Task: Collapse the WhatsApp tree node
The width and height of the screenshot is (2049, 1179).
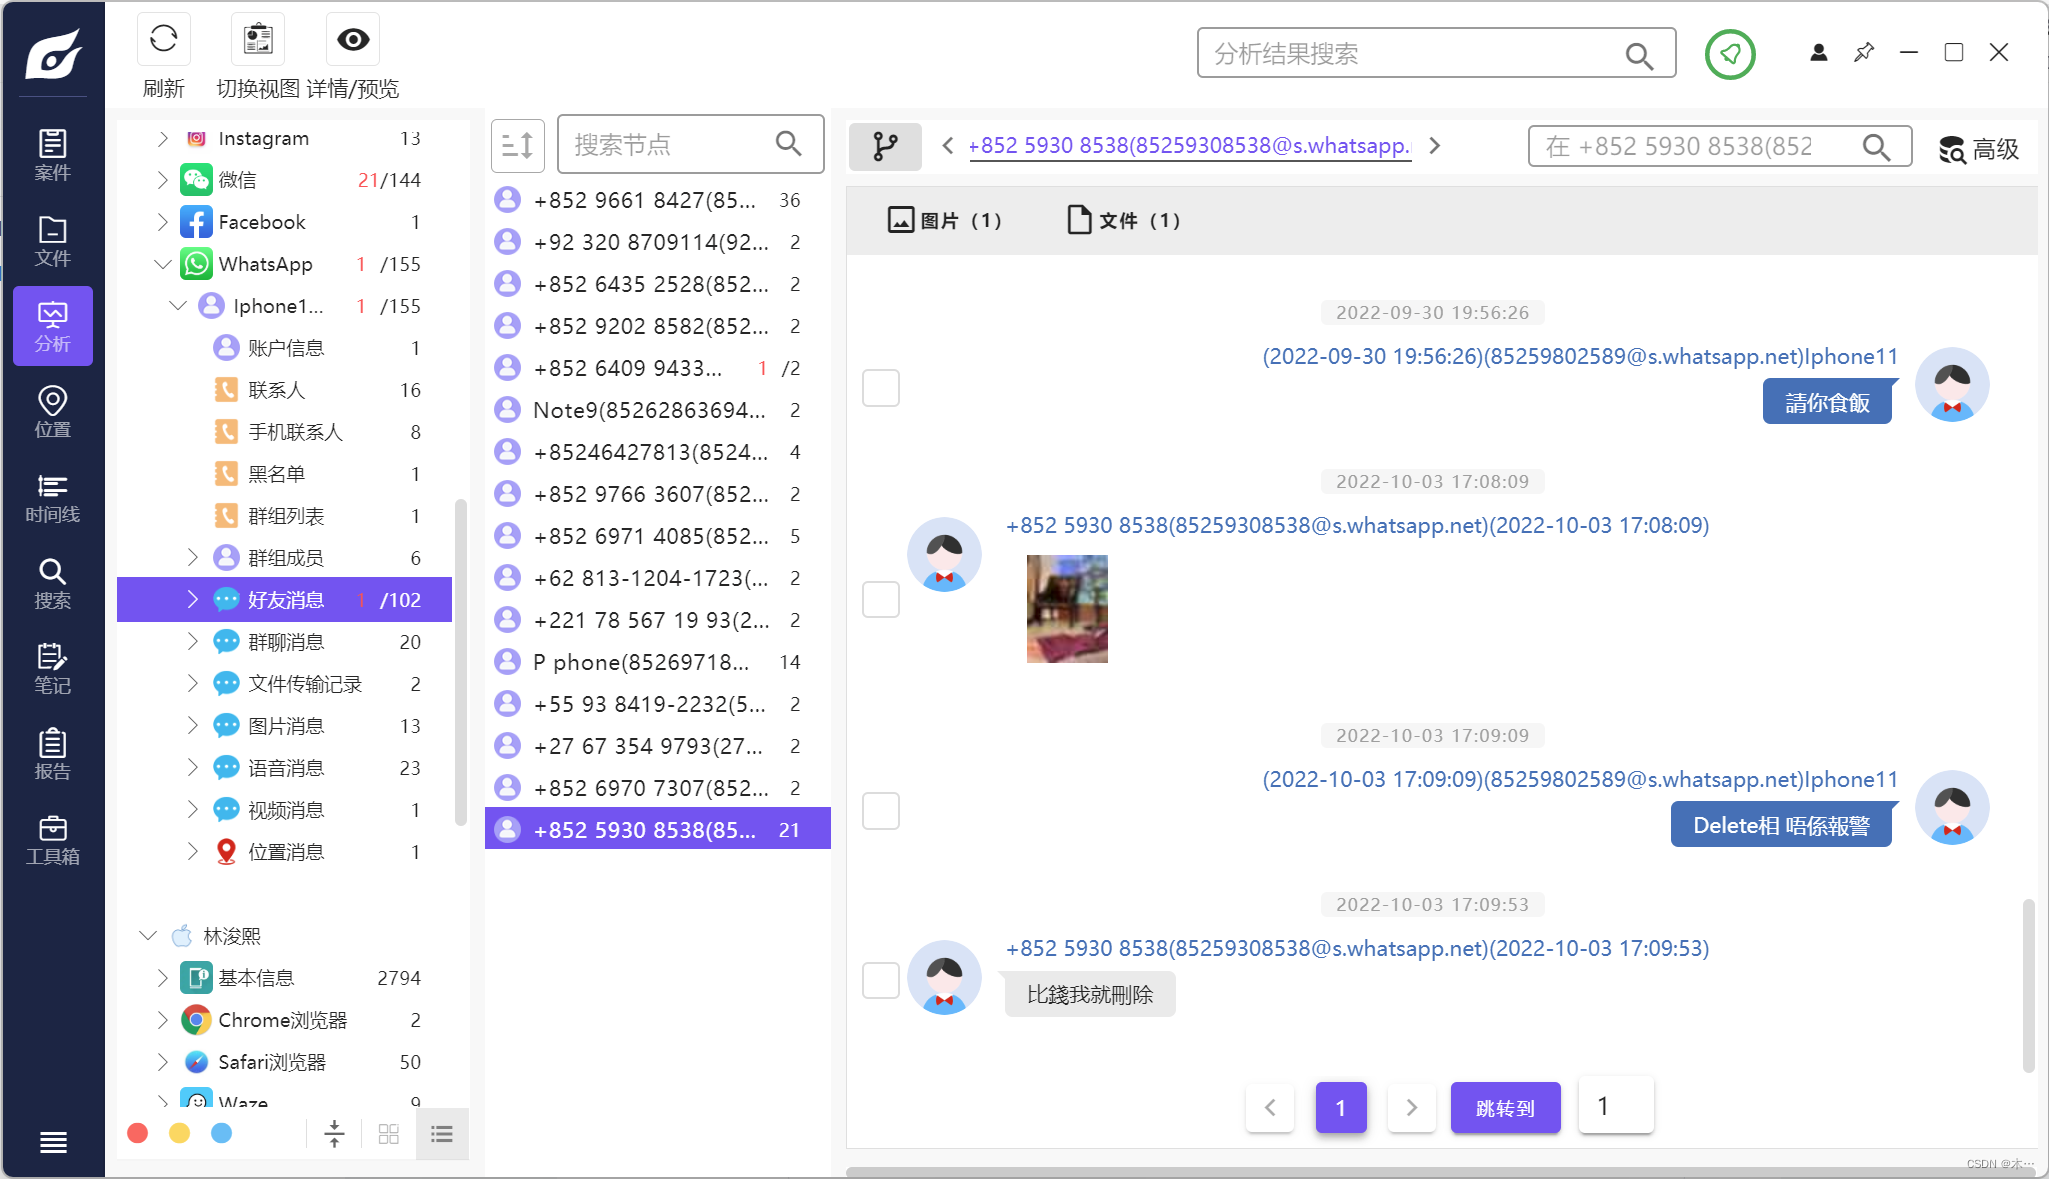Action: [x=162, y=264]
